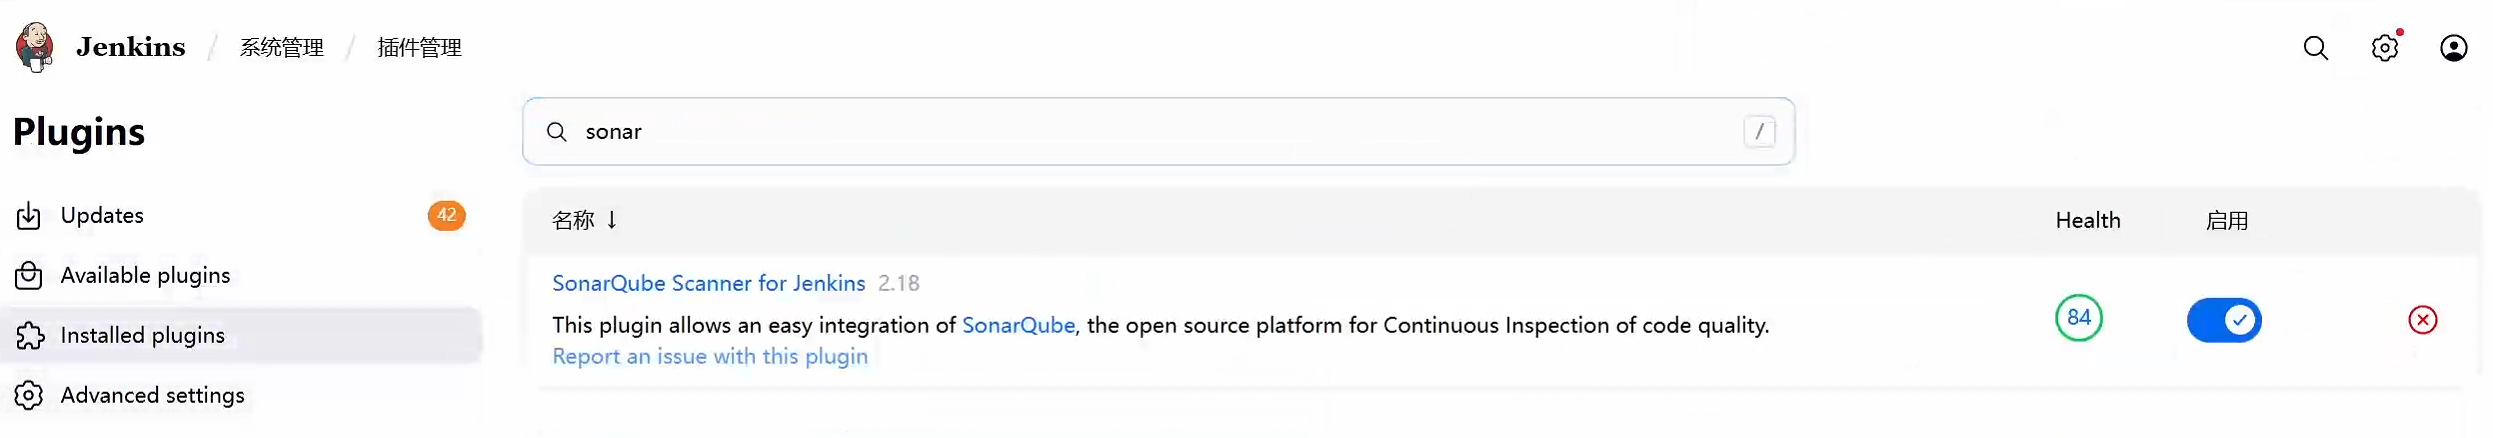Go to 插件管理 breadcrumb
This screenshot has height=438, width=2493.
coord(419,48)
